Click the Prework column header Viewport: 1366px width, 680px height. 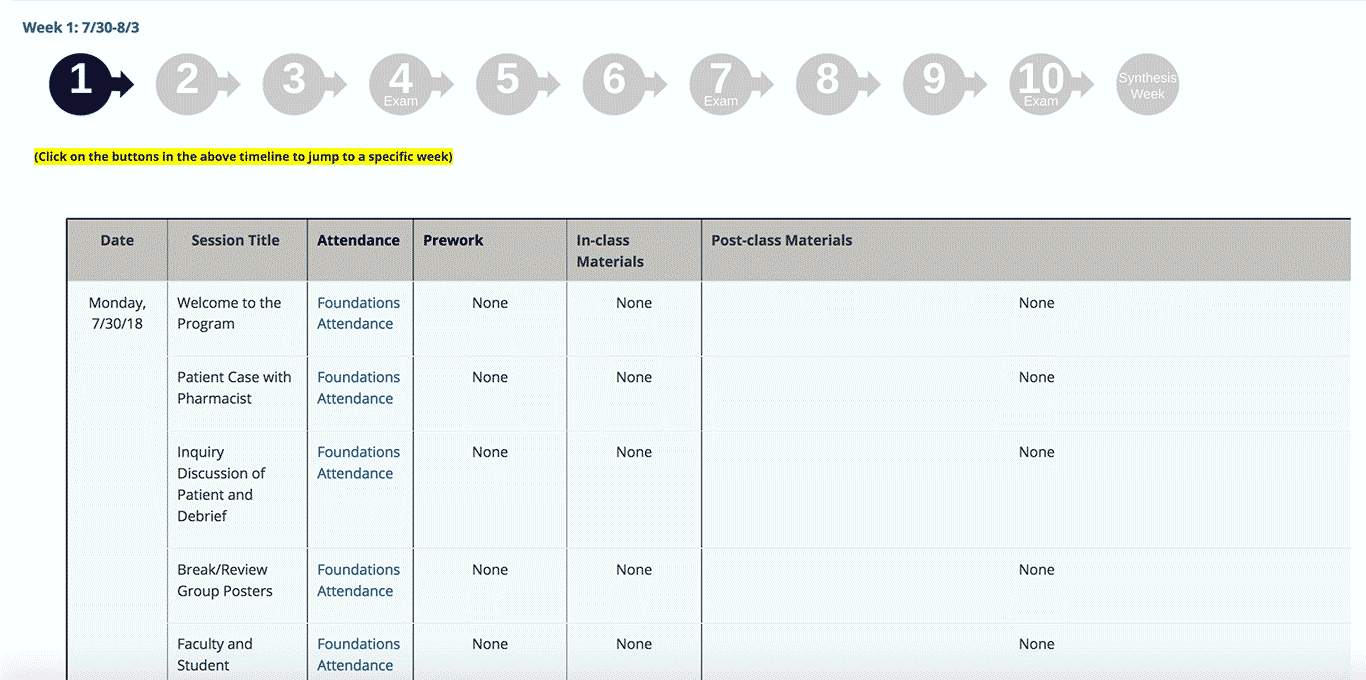(490, 250)
